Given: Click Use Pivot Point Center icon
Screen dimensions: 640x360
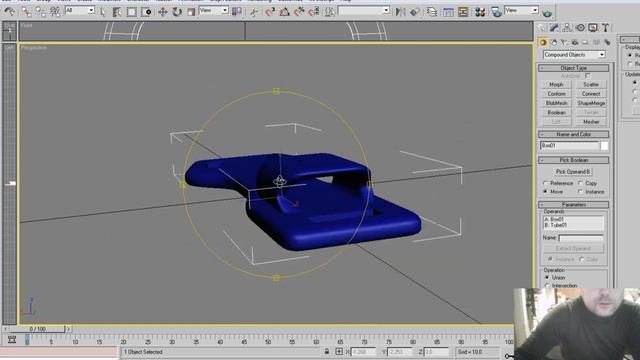Looking at the screenshot, I should (x=237, y=11).
